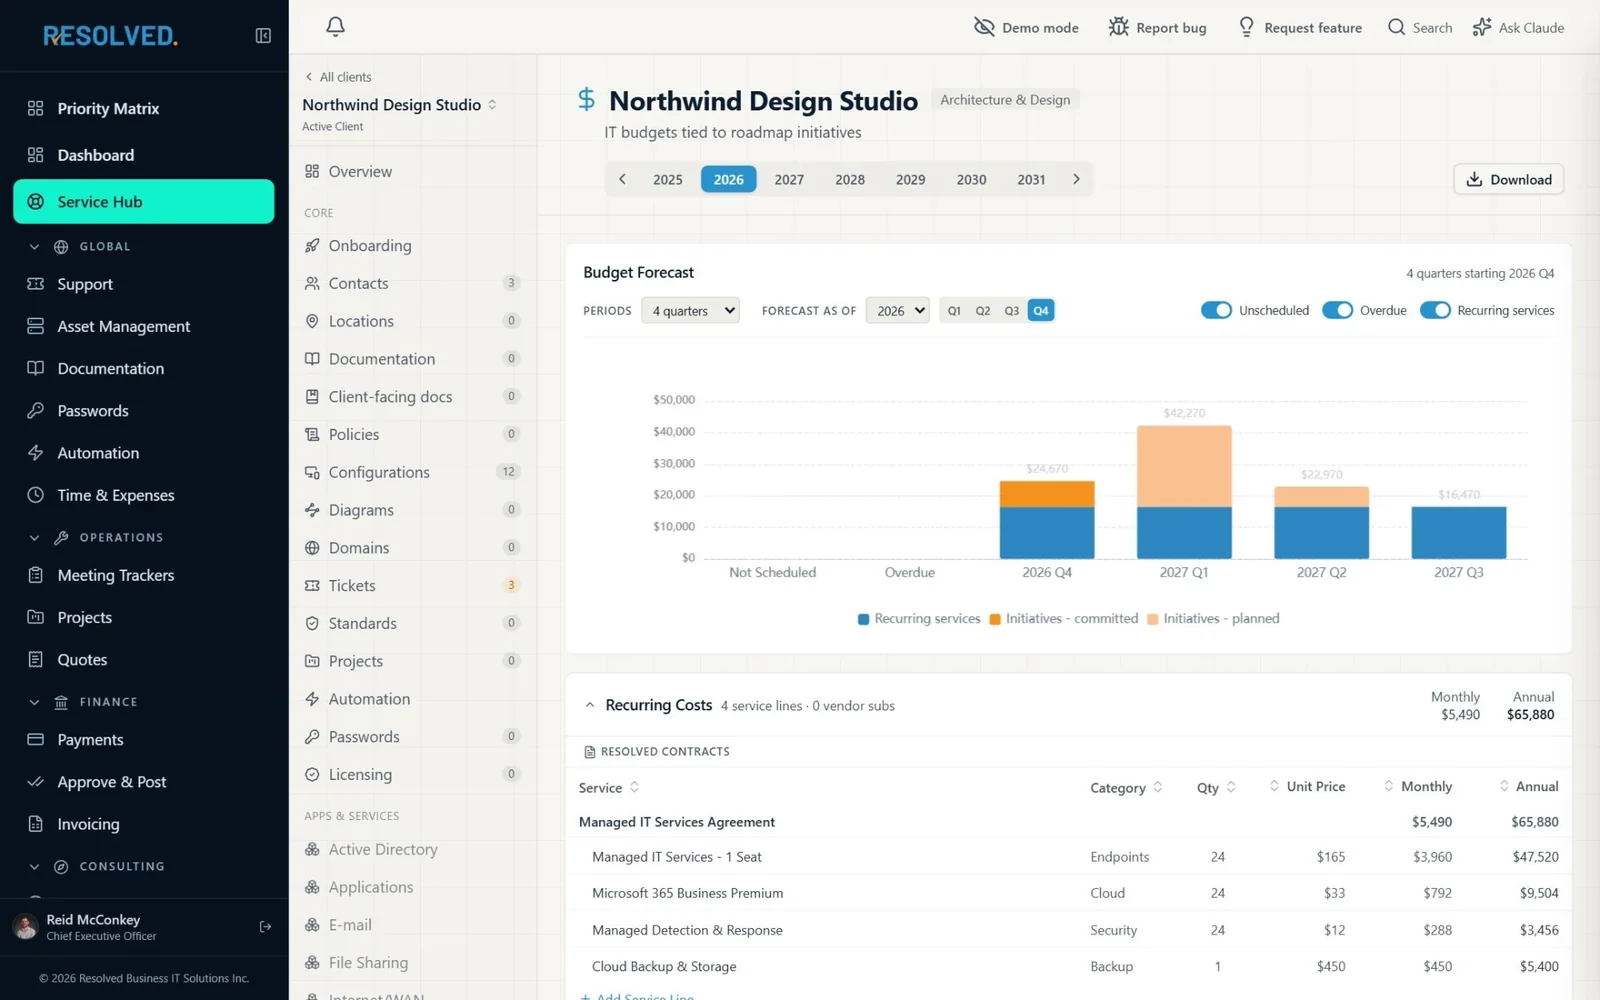Show earlier years with the left arrow

pyautogui.click(x=622, y=179)
